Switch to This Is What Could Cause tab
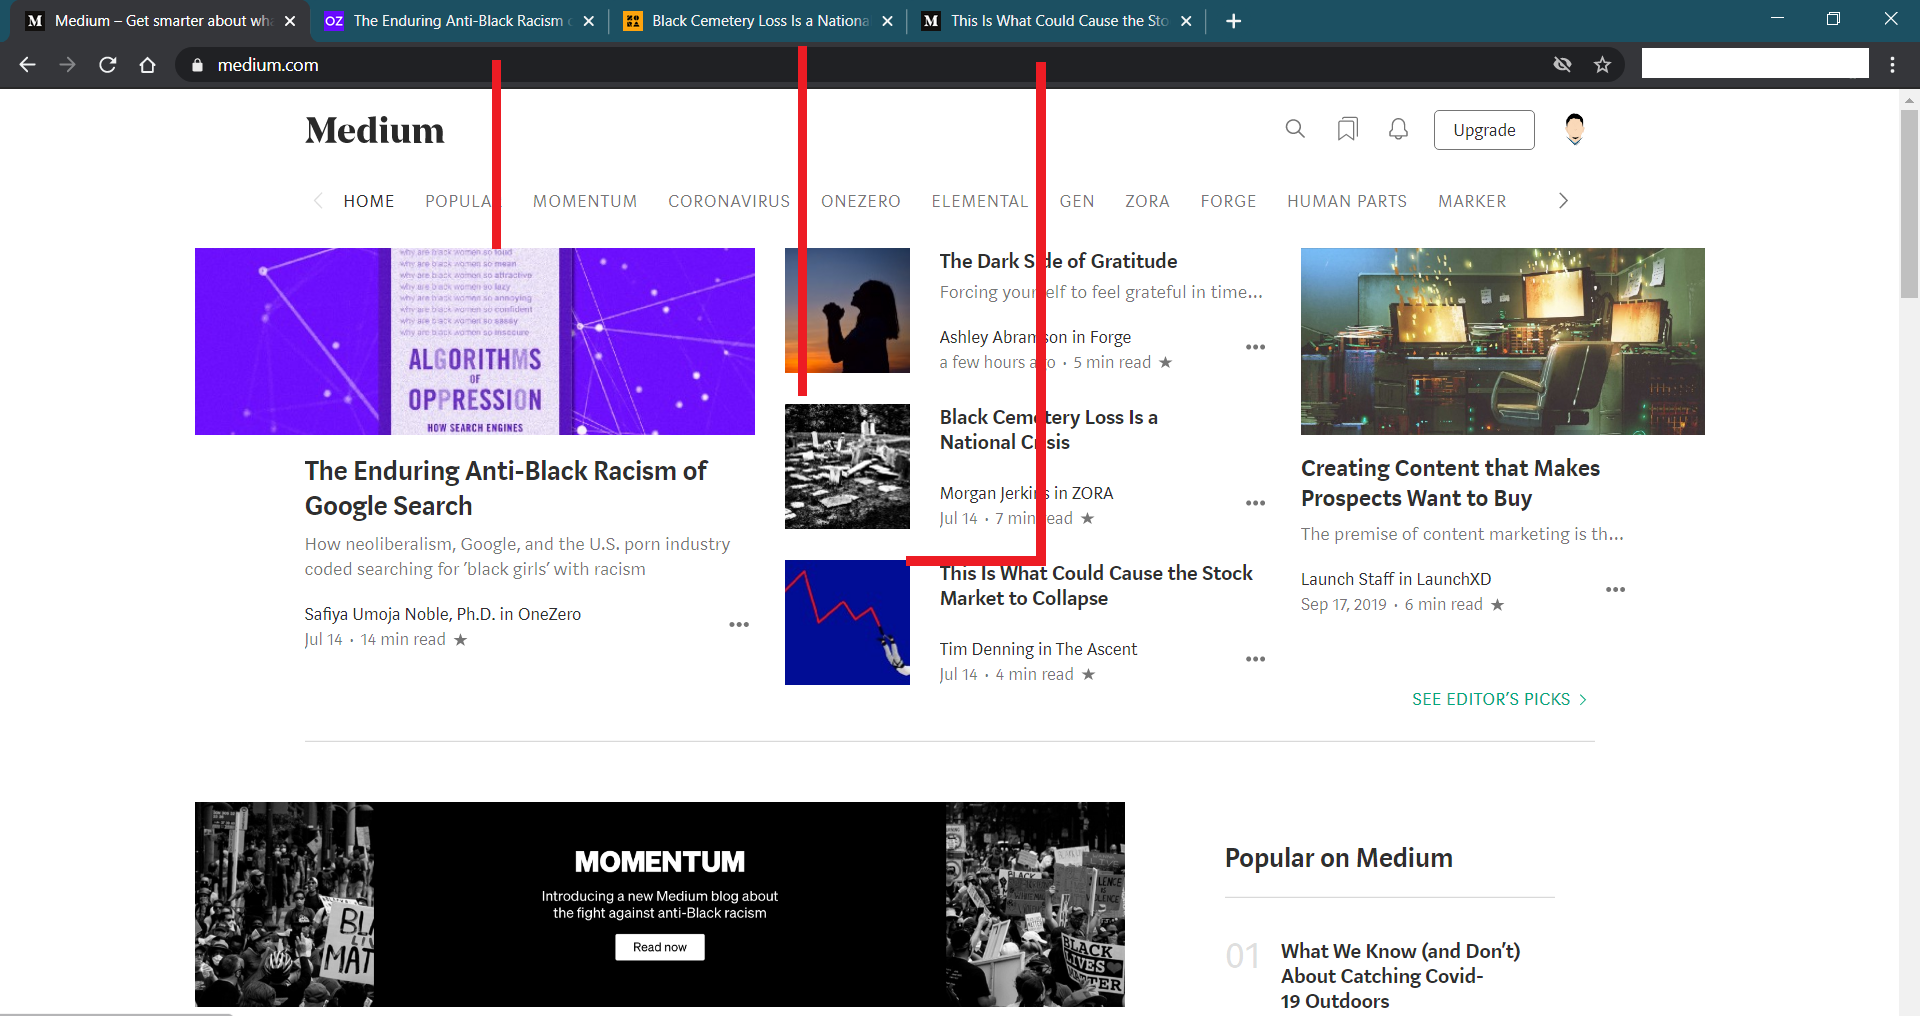 click(1057, 21)
